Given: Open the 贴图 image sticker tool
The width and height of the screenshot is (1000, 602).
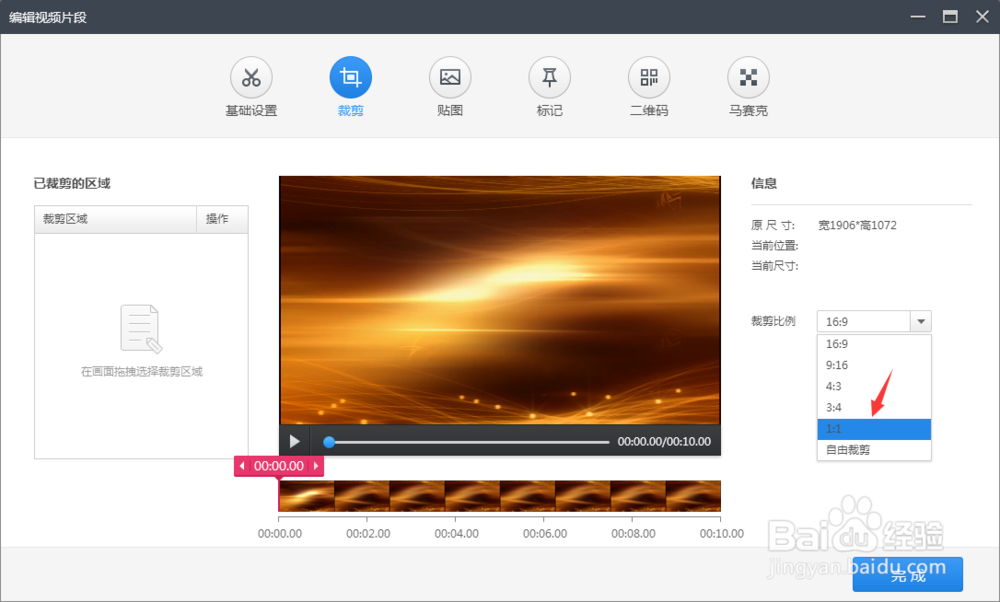Looking at the screenshot, I should pos(450,78).
